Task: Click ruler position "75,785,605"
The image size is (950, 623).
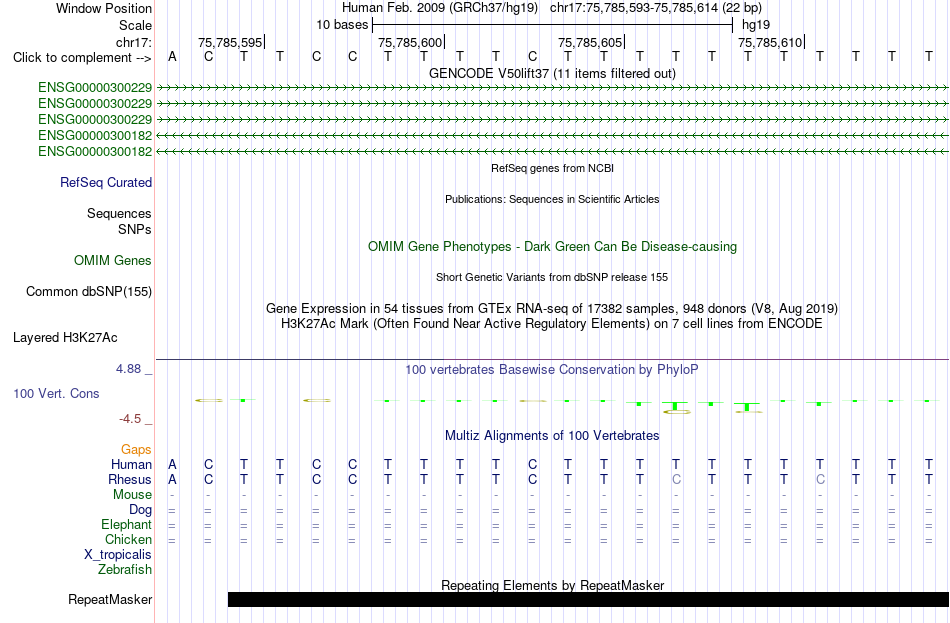Action: tap(590, 42)
